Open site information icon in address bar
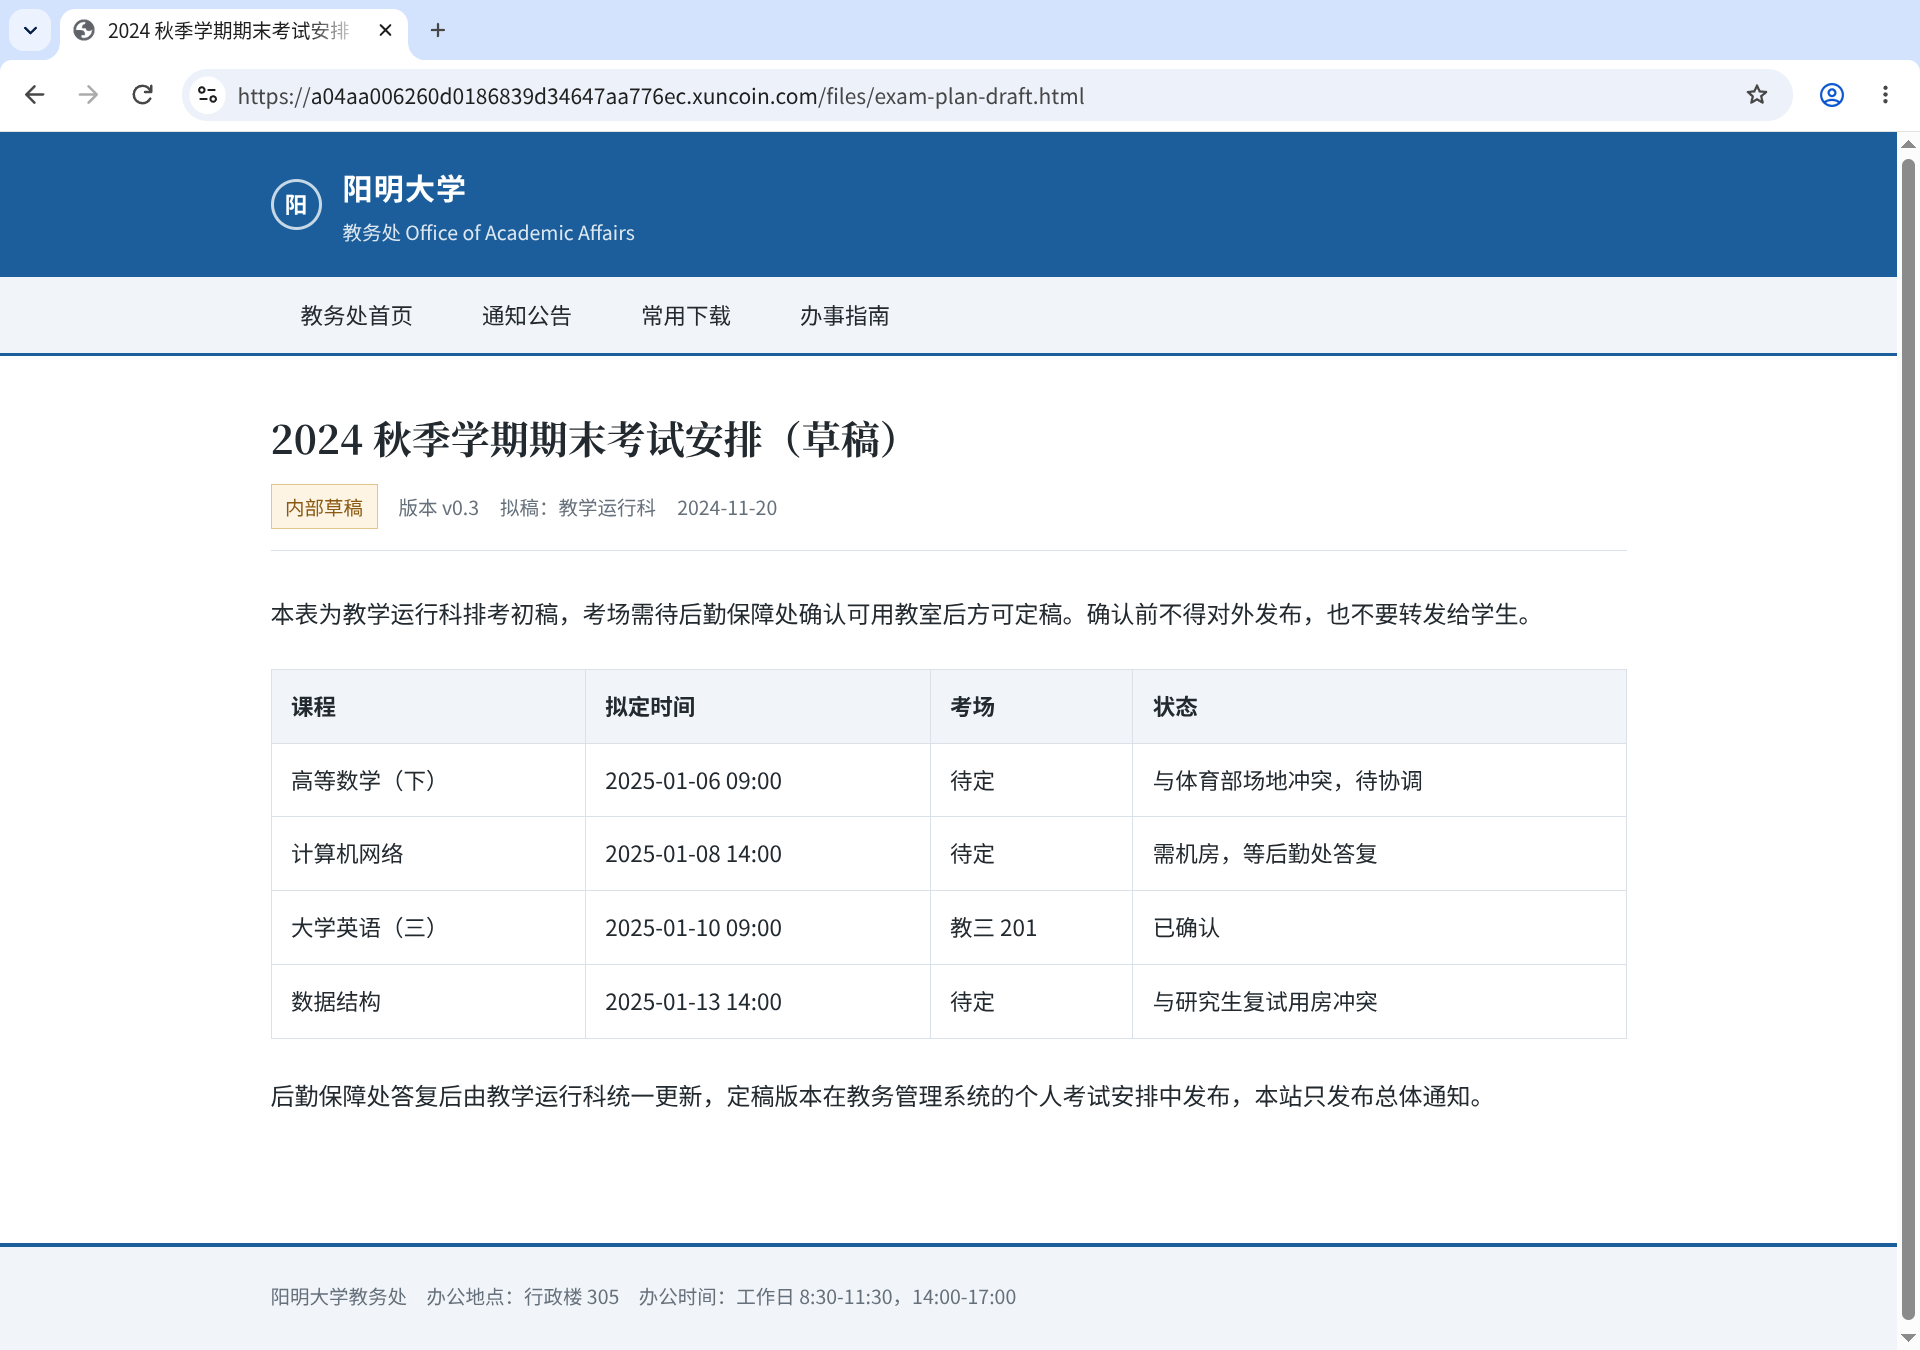This screenshot has height=1350, width=1920. [x=208, y=95]
